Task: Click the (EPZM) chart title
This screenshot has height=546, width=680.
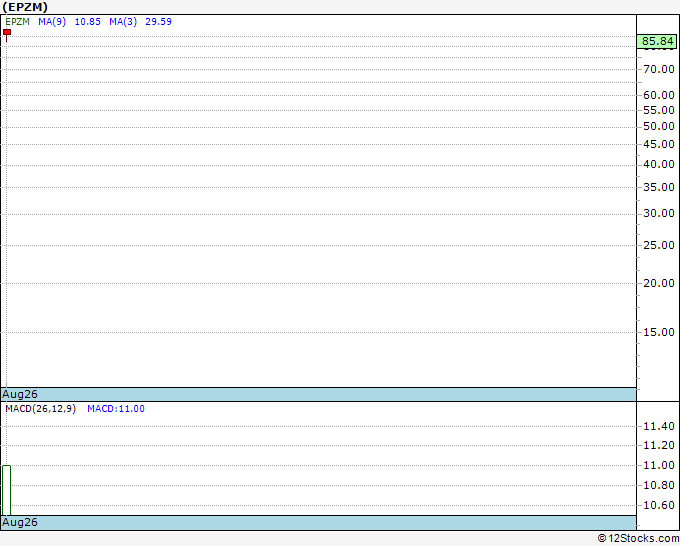Action: [x=25, y=7]
